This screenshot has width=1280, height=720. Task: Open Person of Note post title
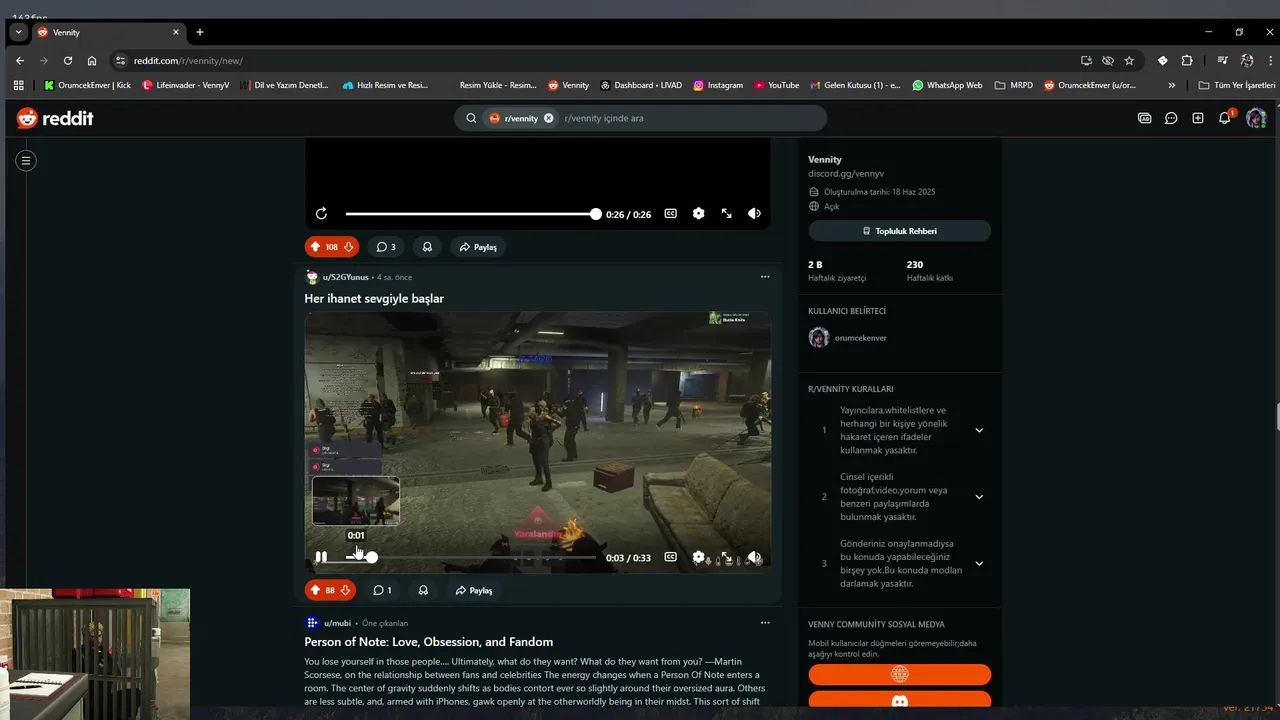(x=429, y=642)
